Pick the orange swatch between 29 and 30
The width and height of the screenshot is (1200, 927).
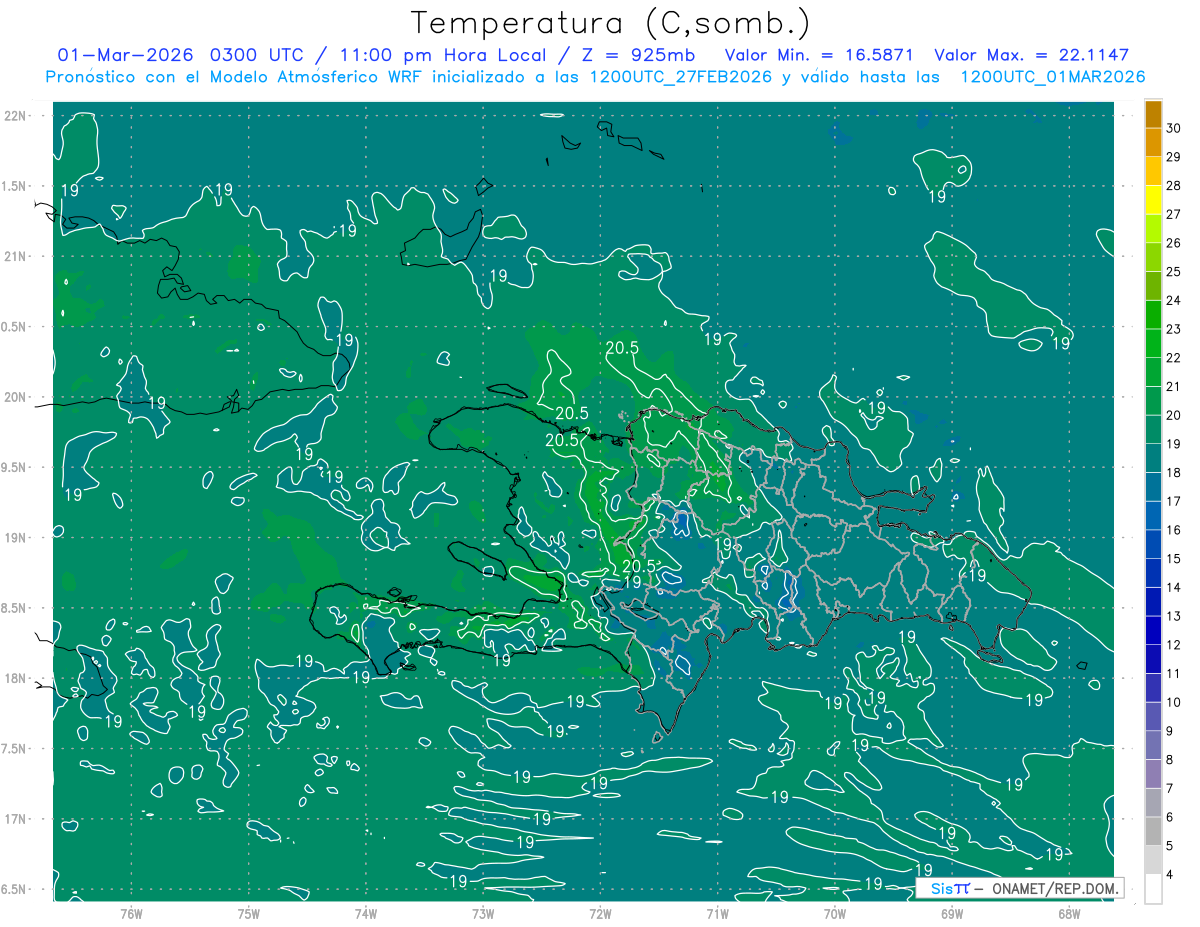1154,143
